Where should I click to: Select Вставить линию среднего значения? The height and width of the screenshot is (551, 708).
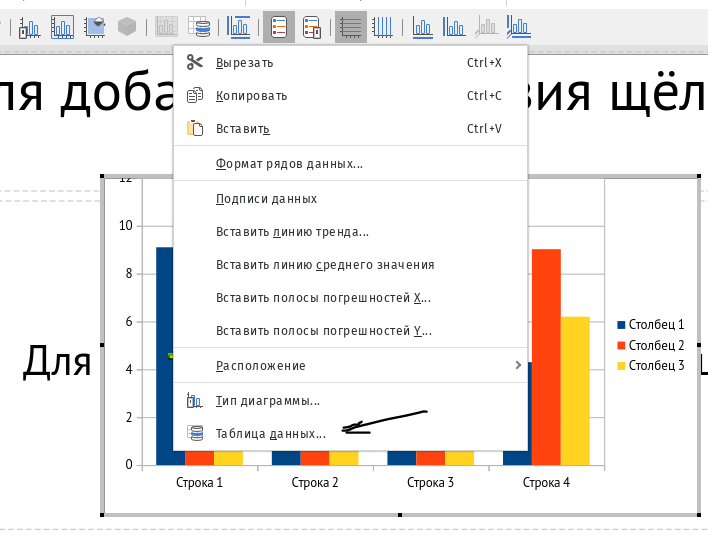click(350, 265)
